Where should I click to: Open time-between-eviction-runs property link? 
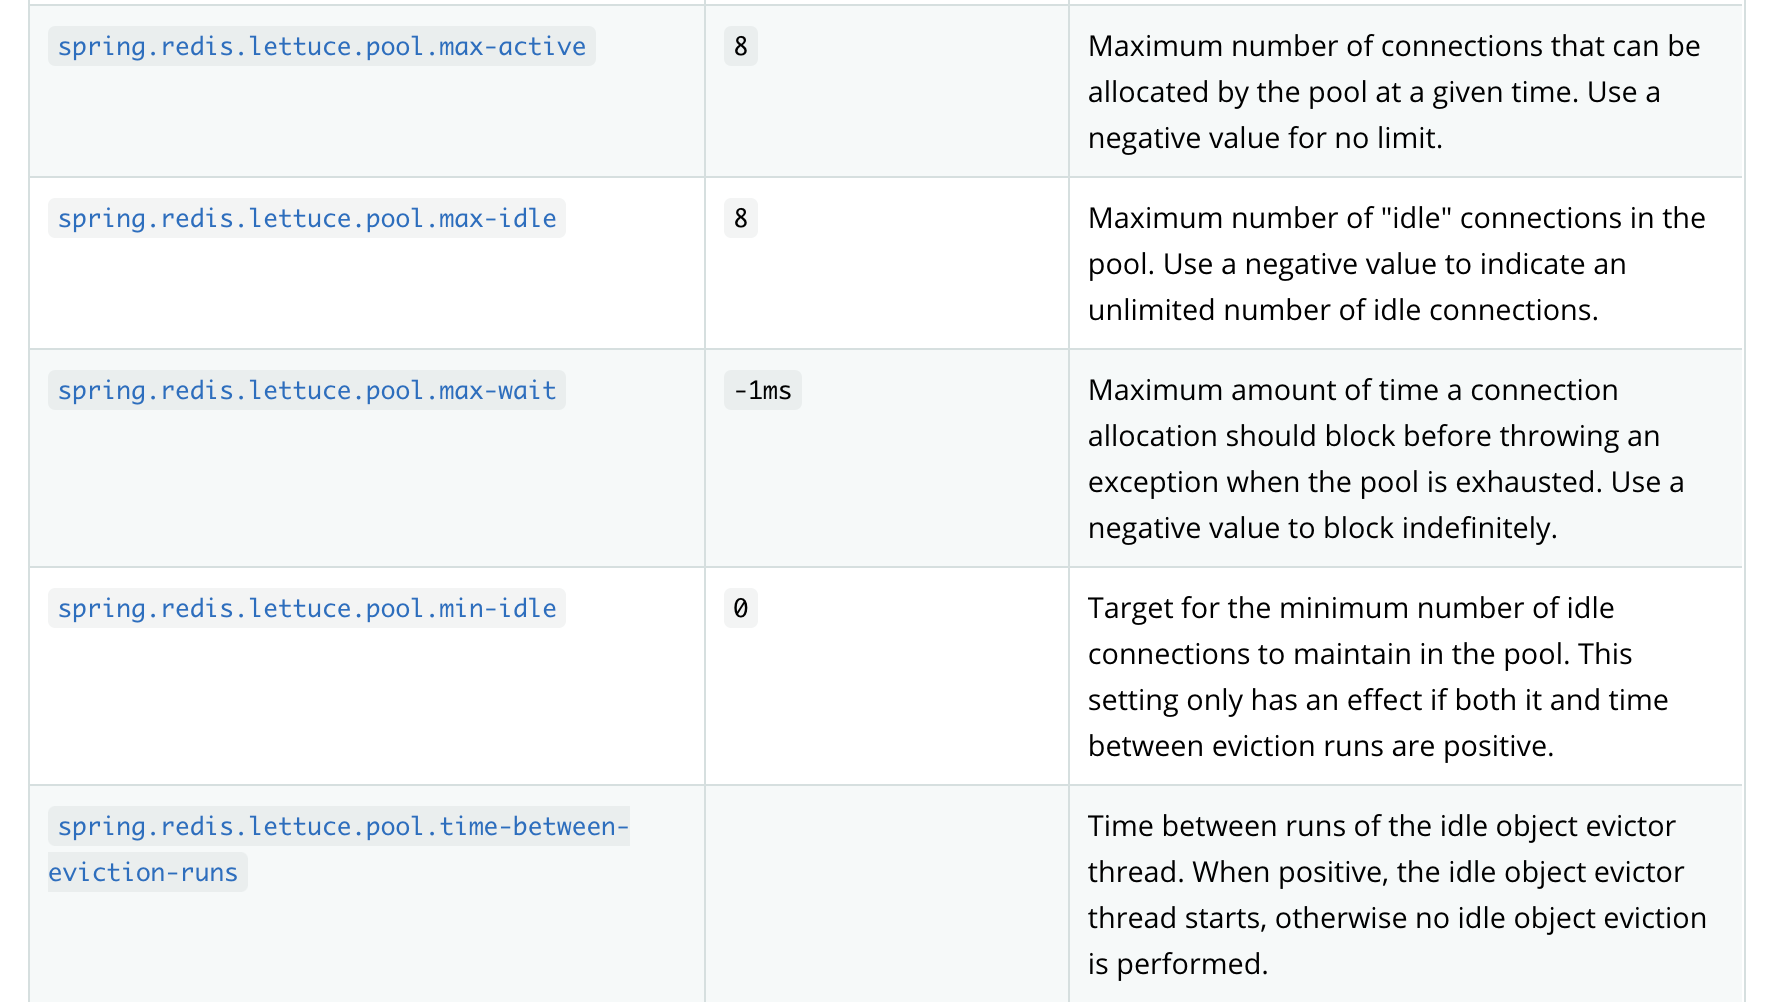click(339, 849)
